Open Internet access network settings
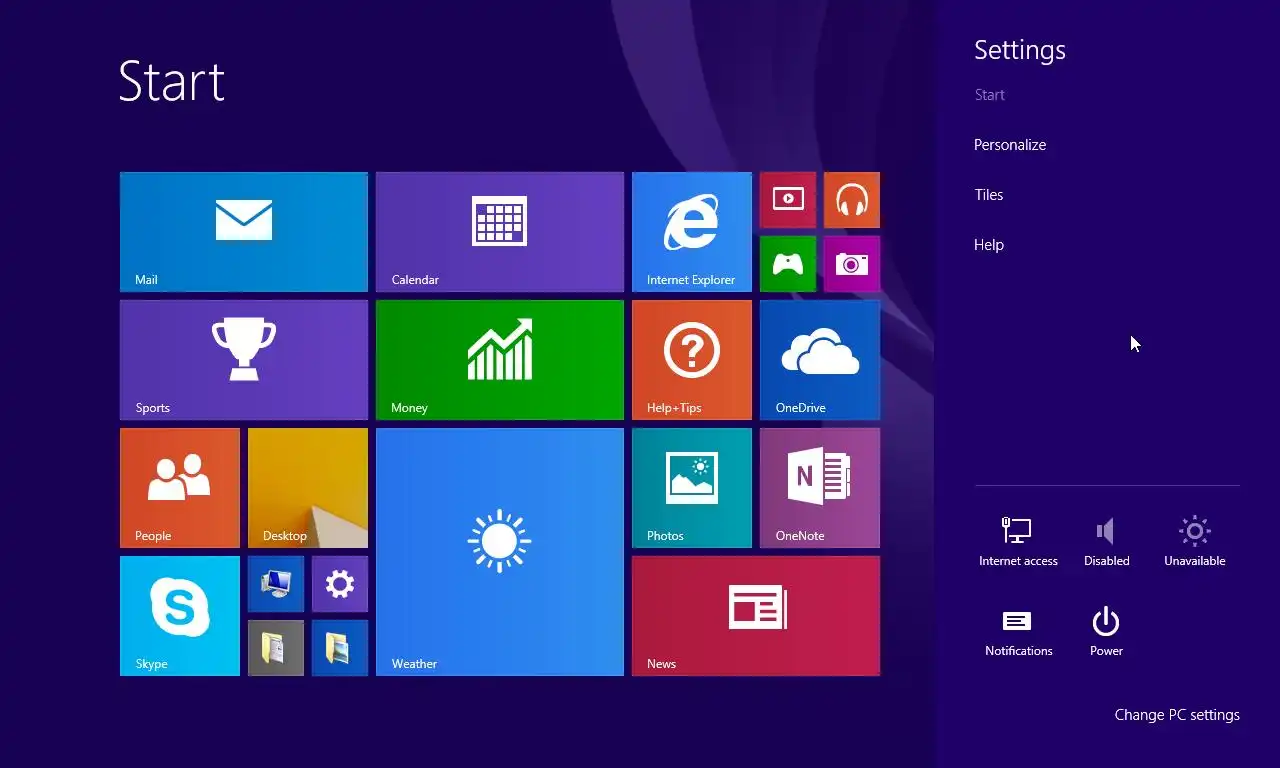The image size is (1280, 768). tap(1018, 541)
